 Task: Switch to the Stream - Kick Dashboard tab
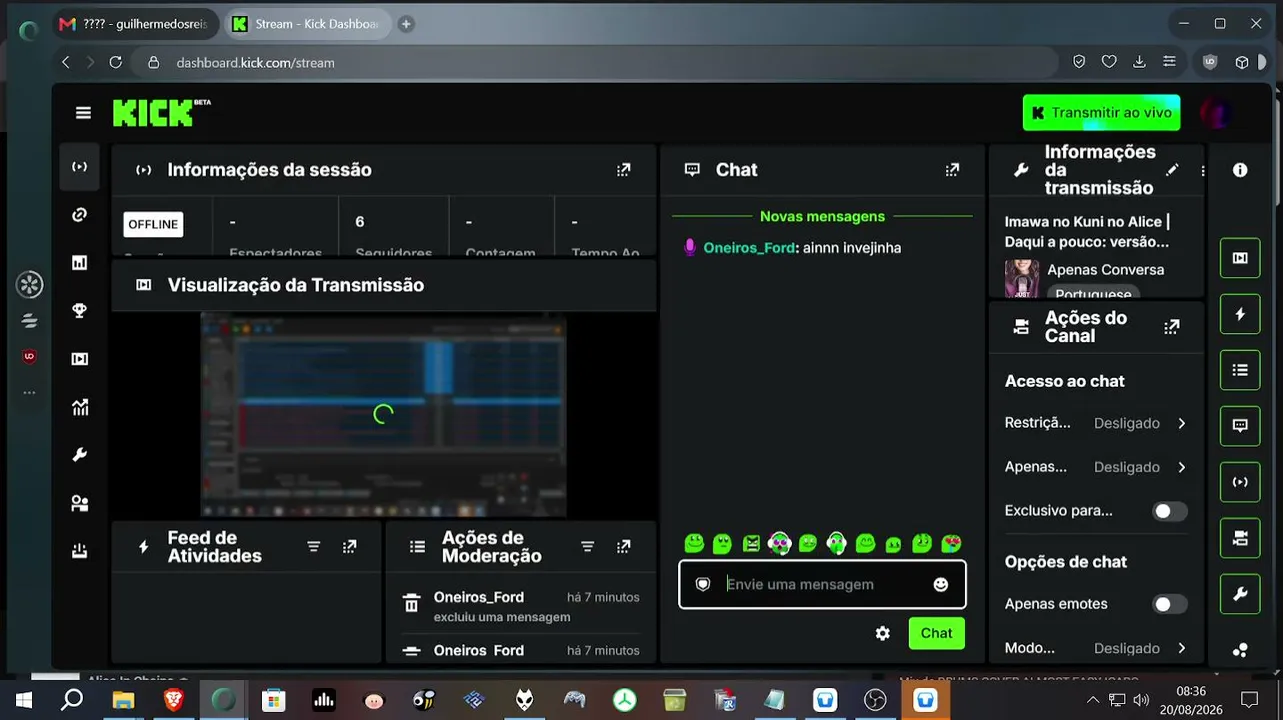tap(307, 24)
